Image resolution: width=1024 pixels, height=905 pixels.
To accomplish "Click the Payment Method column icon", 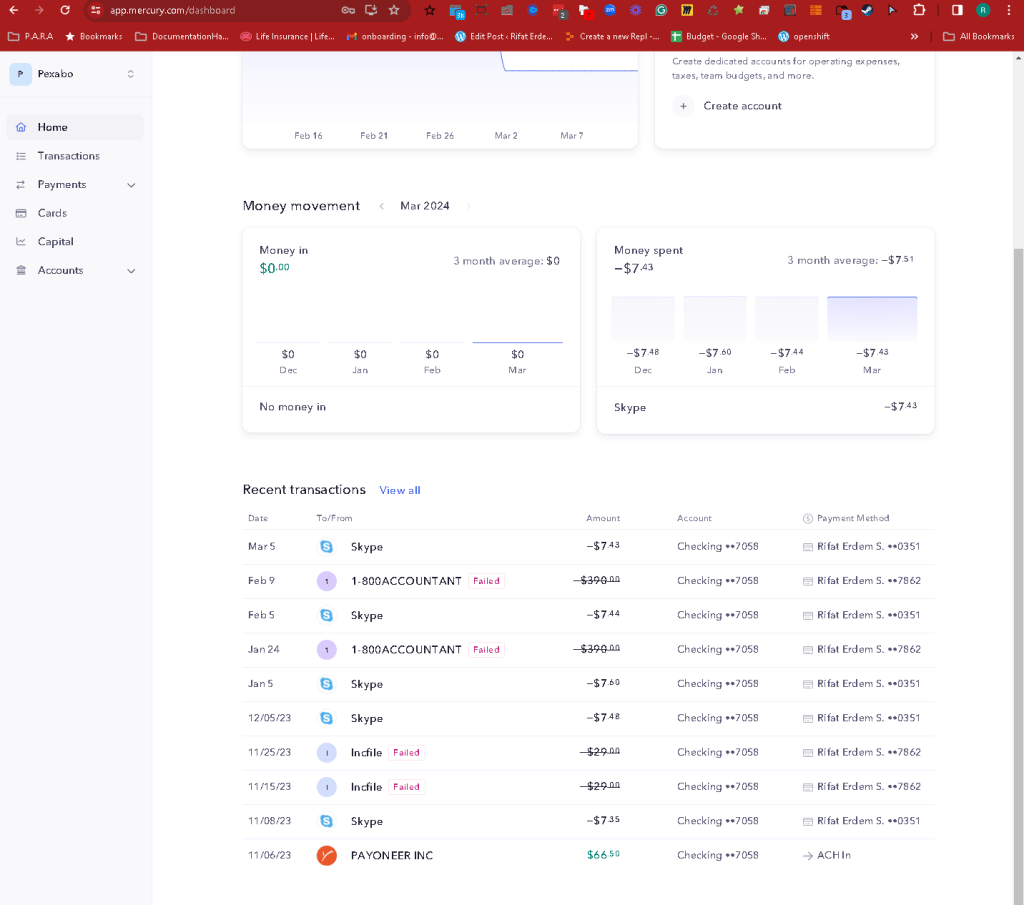I will point(807,518).
